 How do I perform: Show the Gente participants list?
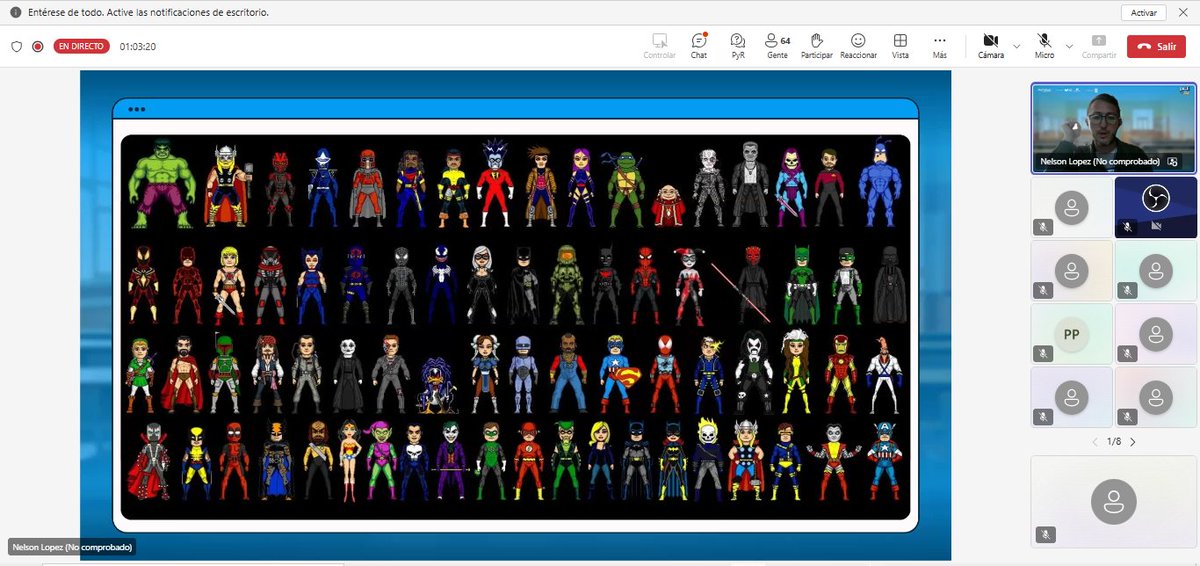point(777,46)
